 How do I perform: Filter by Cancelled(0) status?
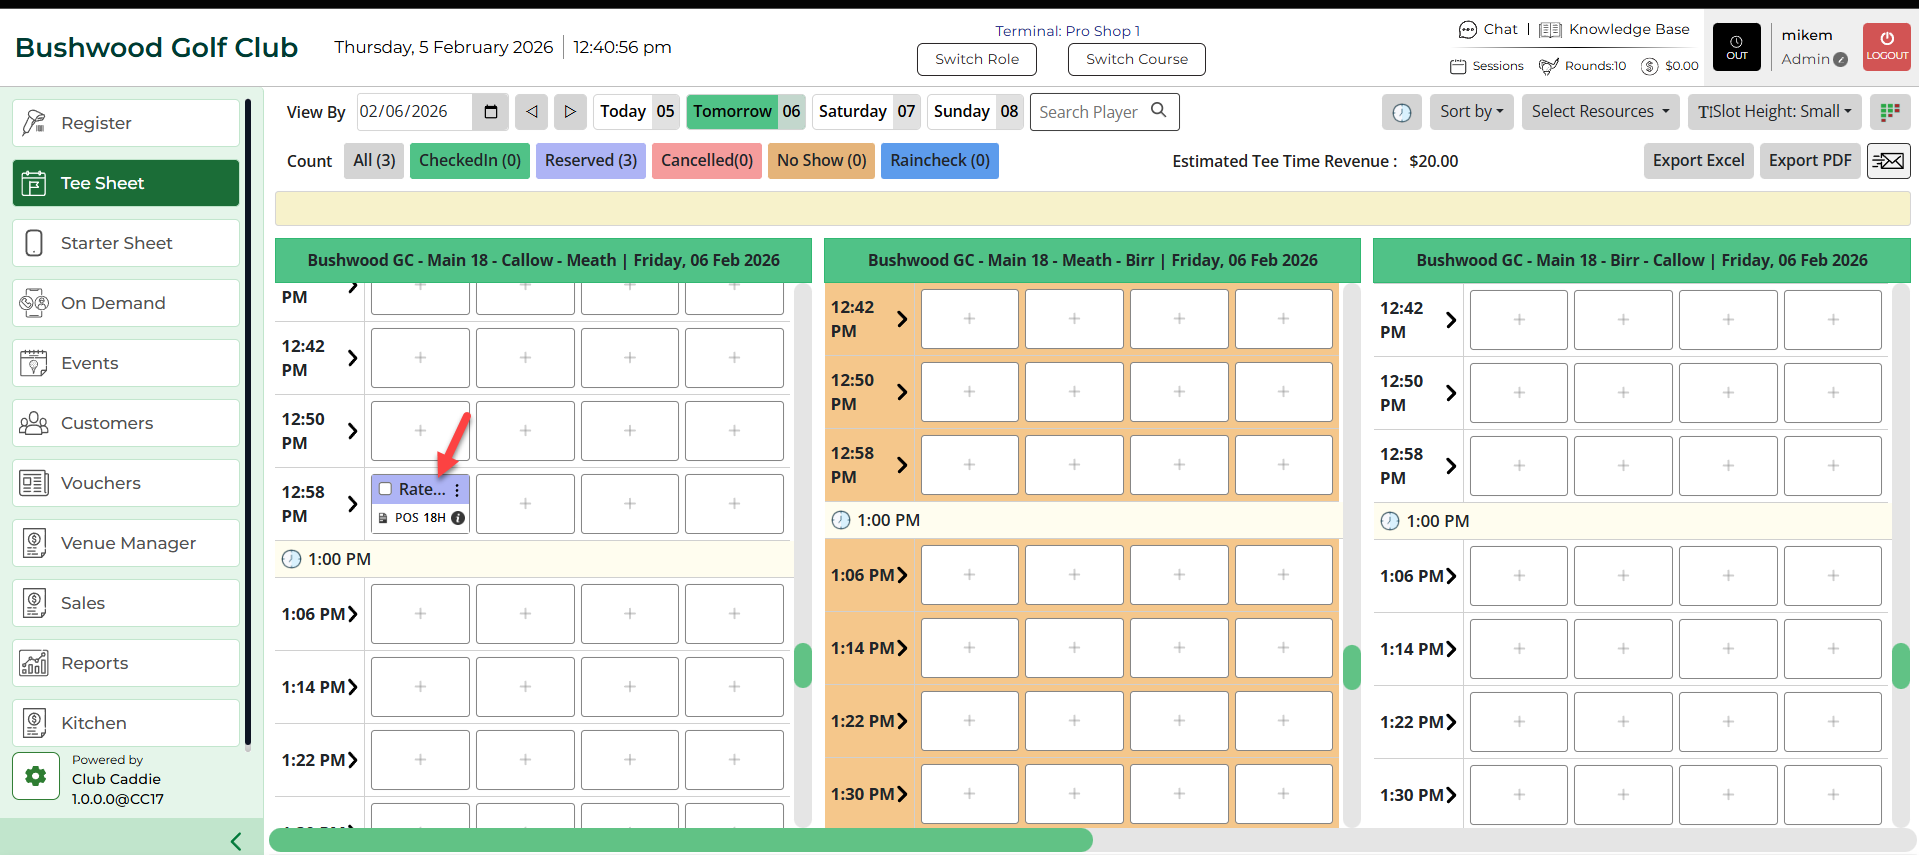[706, 161]
